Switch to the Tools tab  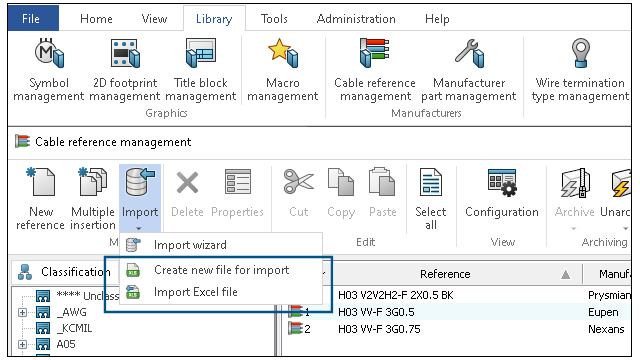(274, 19)
